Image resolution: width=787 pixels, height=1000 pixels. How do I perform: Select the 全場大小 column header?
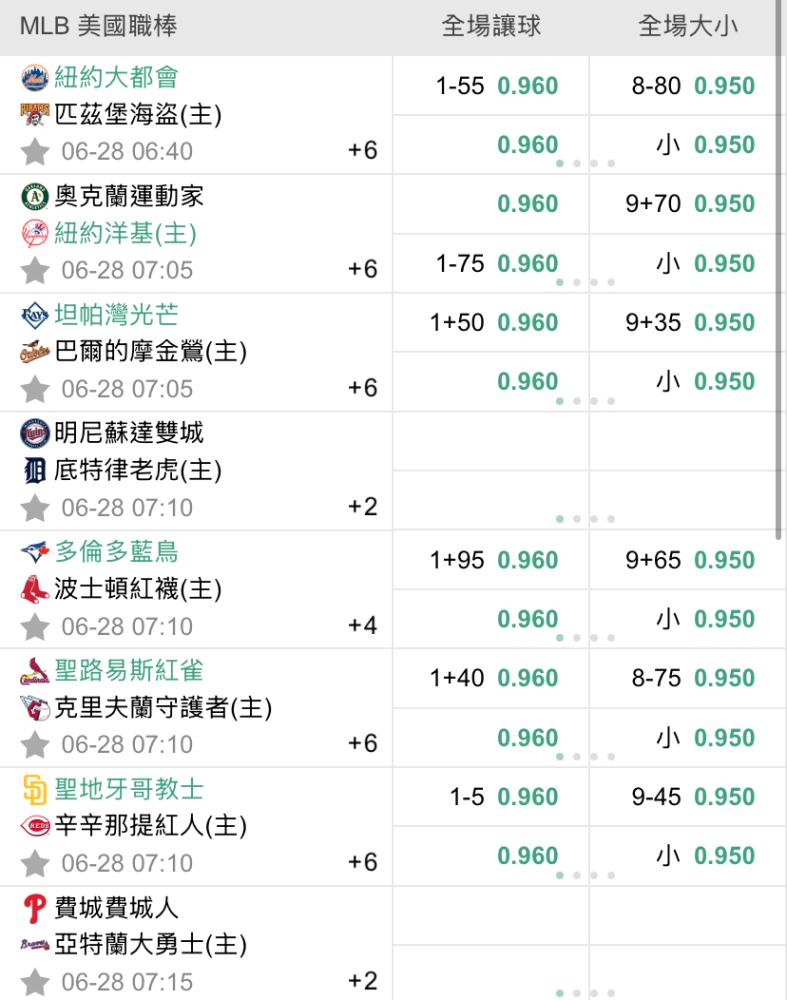pos(688,27)
